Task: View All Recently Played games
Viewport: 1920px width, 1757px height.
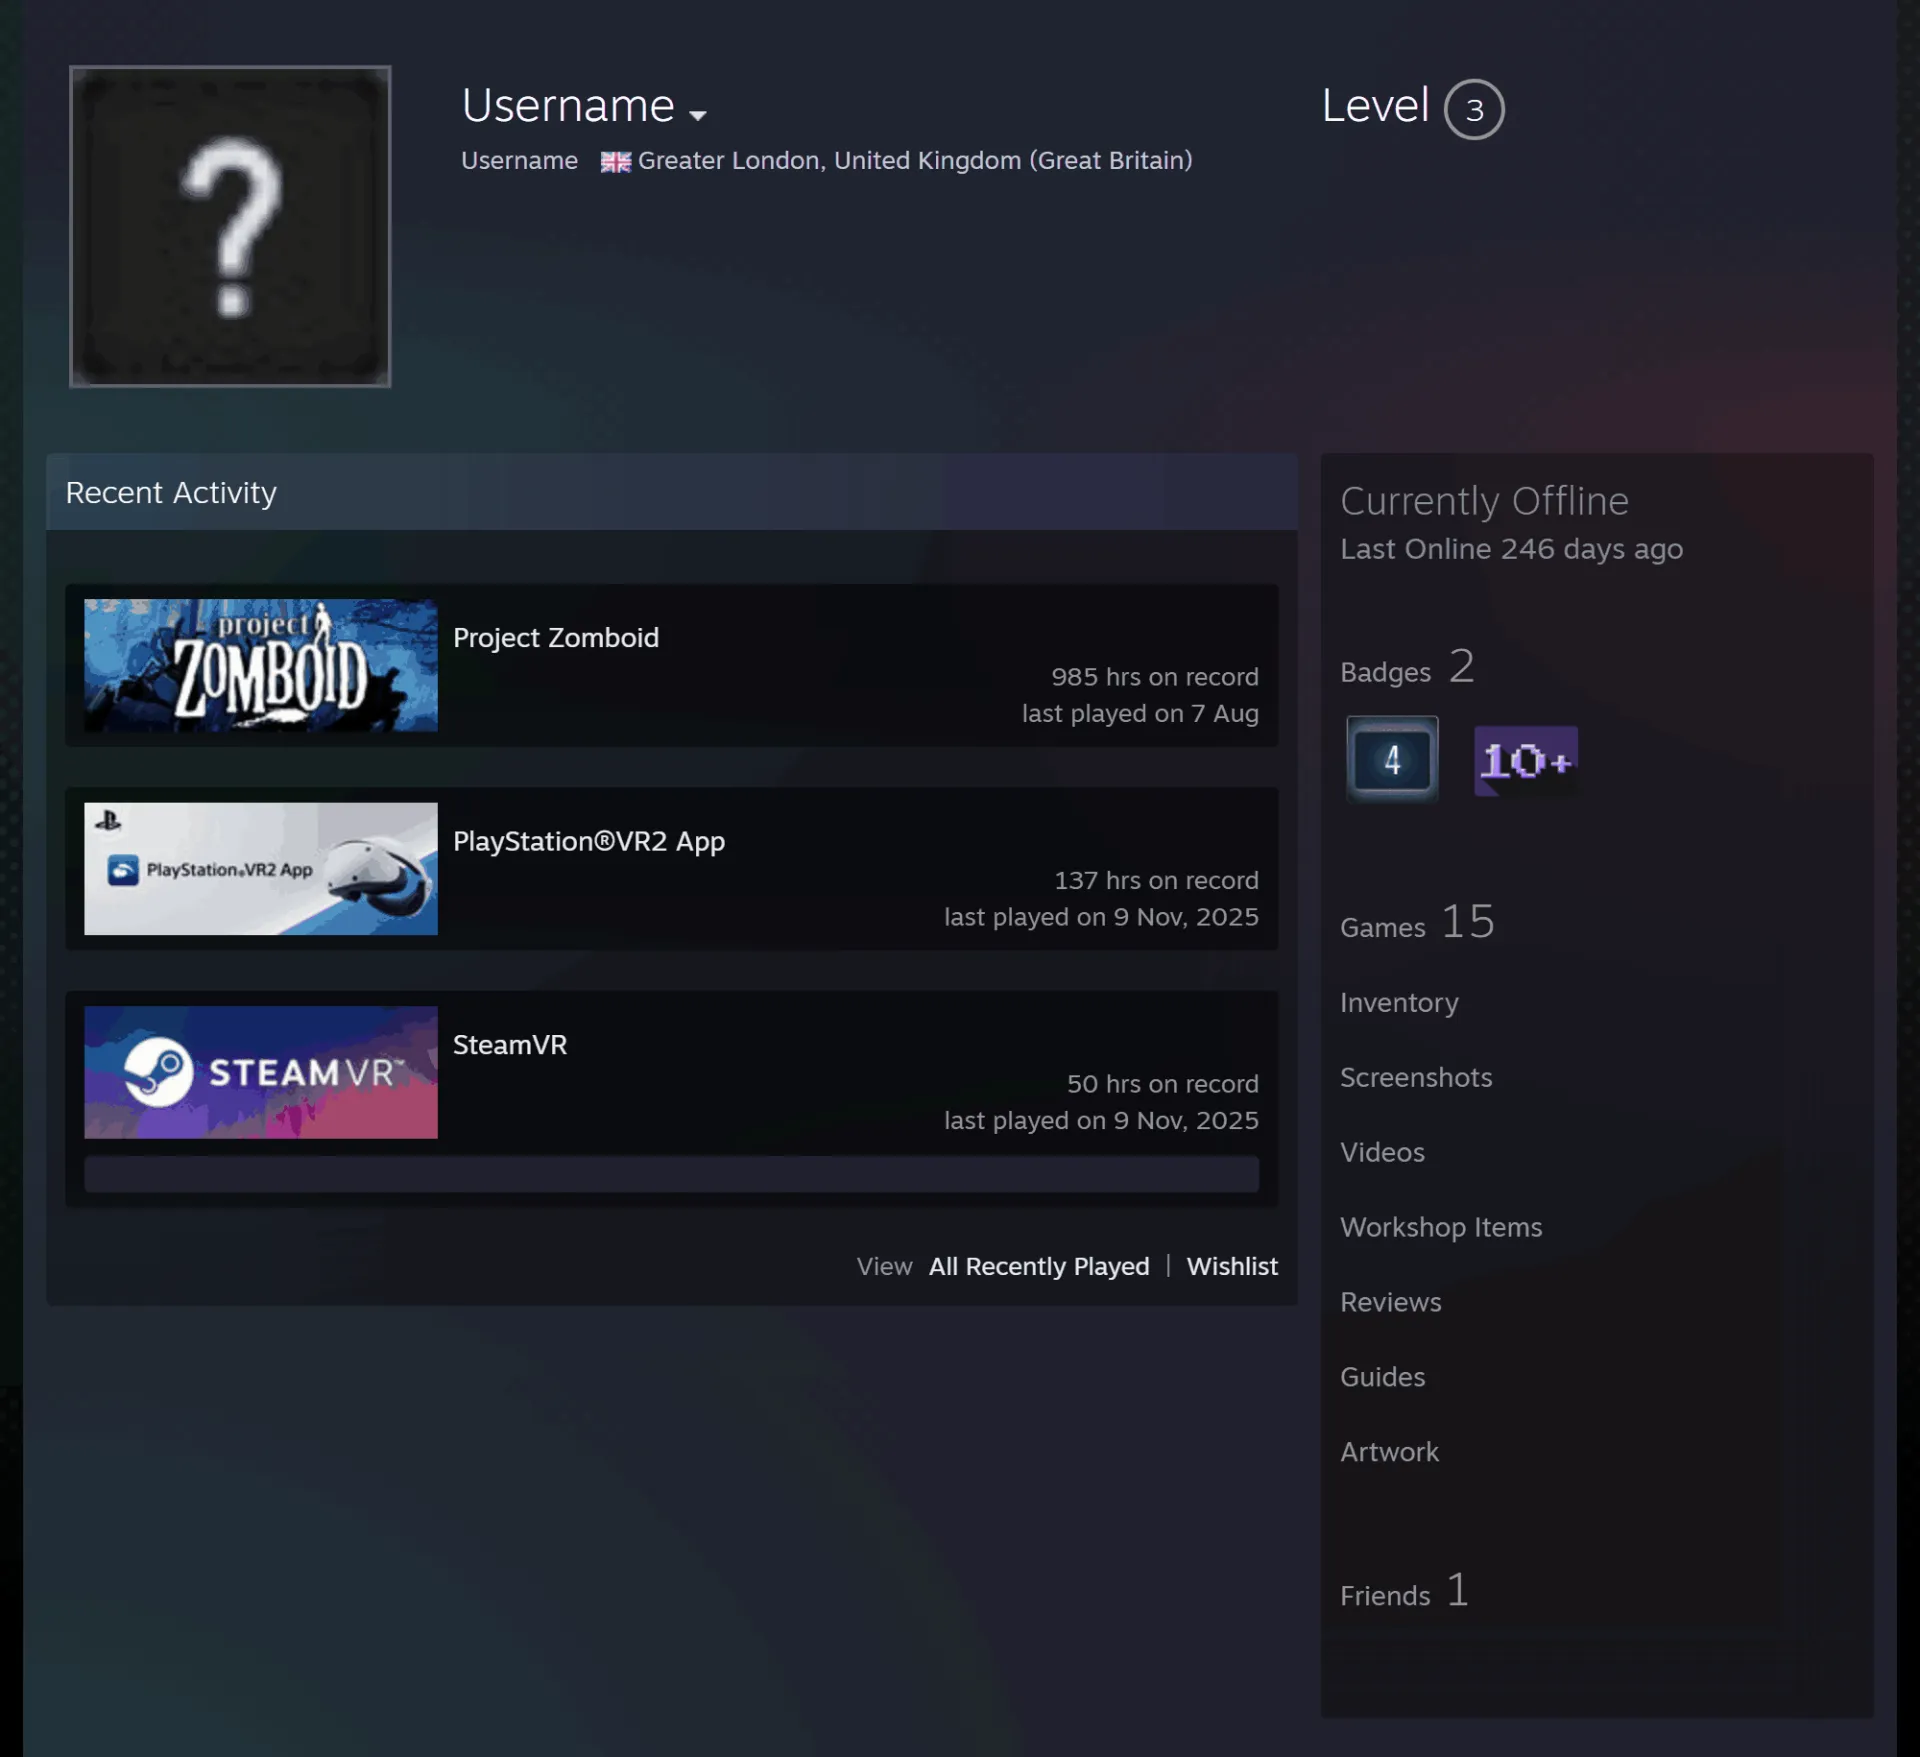Action: [x=1039, y=1266]
